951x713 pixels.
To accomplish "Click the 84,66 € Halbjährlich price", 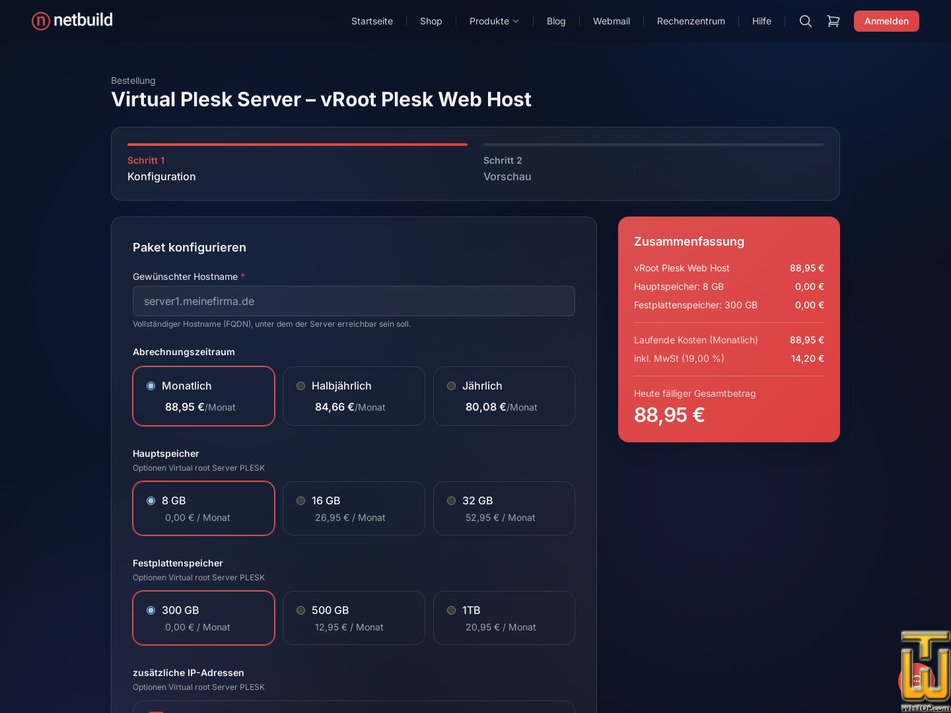I will point(350,407).
